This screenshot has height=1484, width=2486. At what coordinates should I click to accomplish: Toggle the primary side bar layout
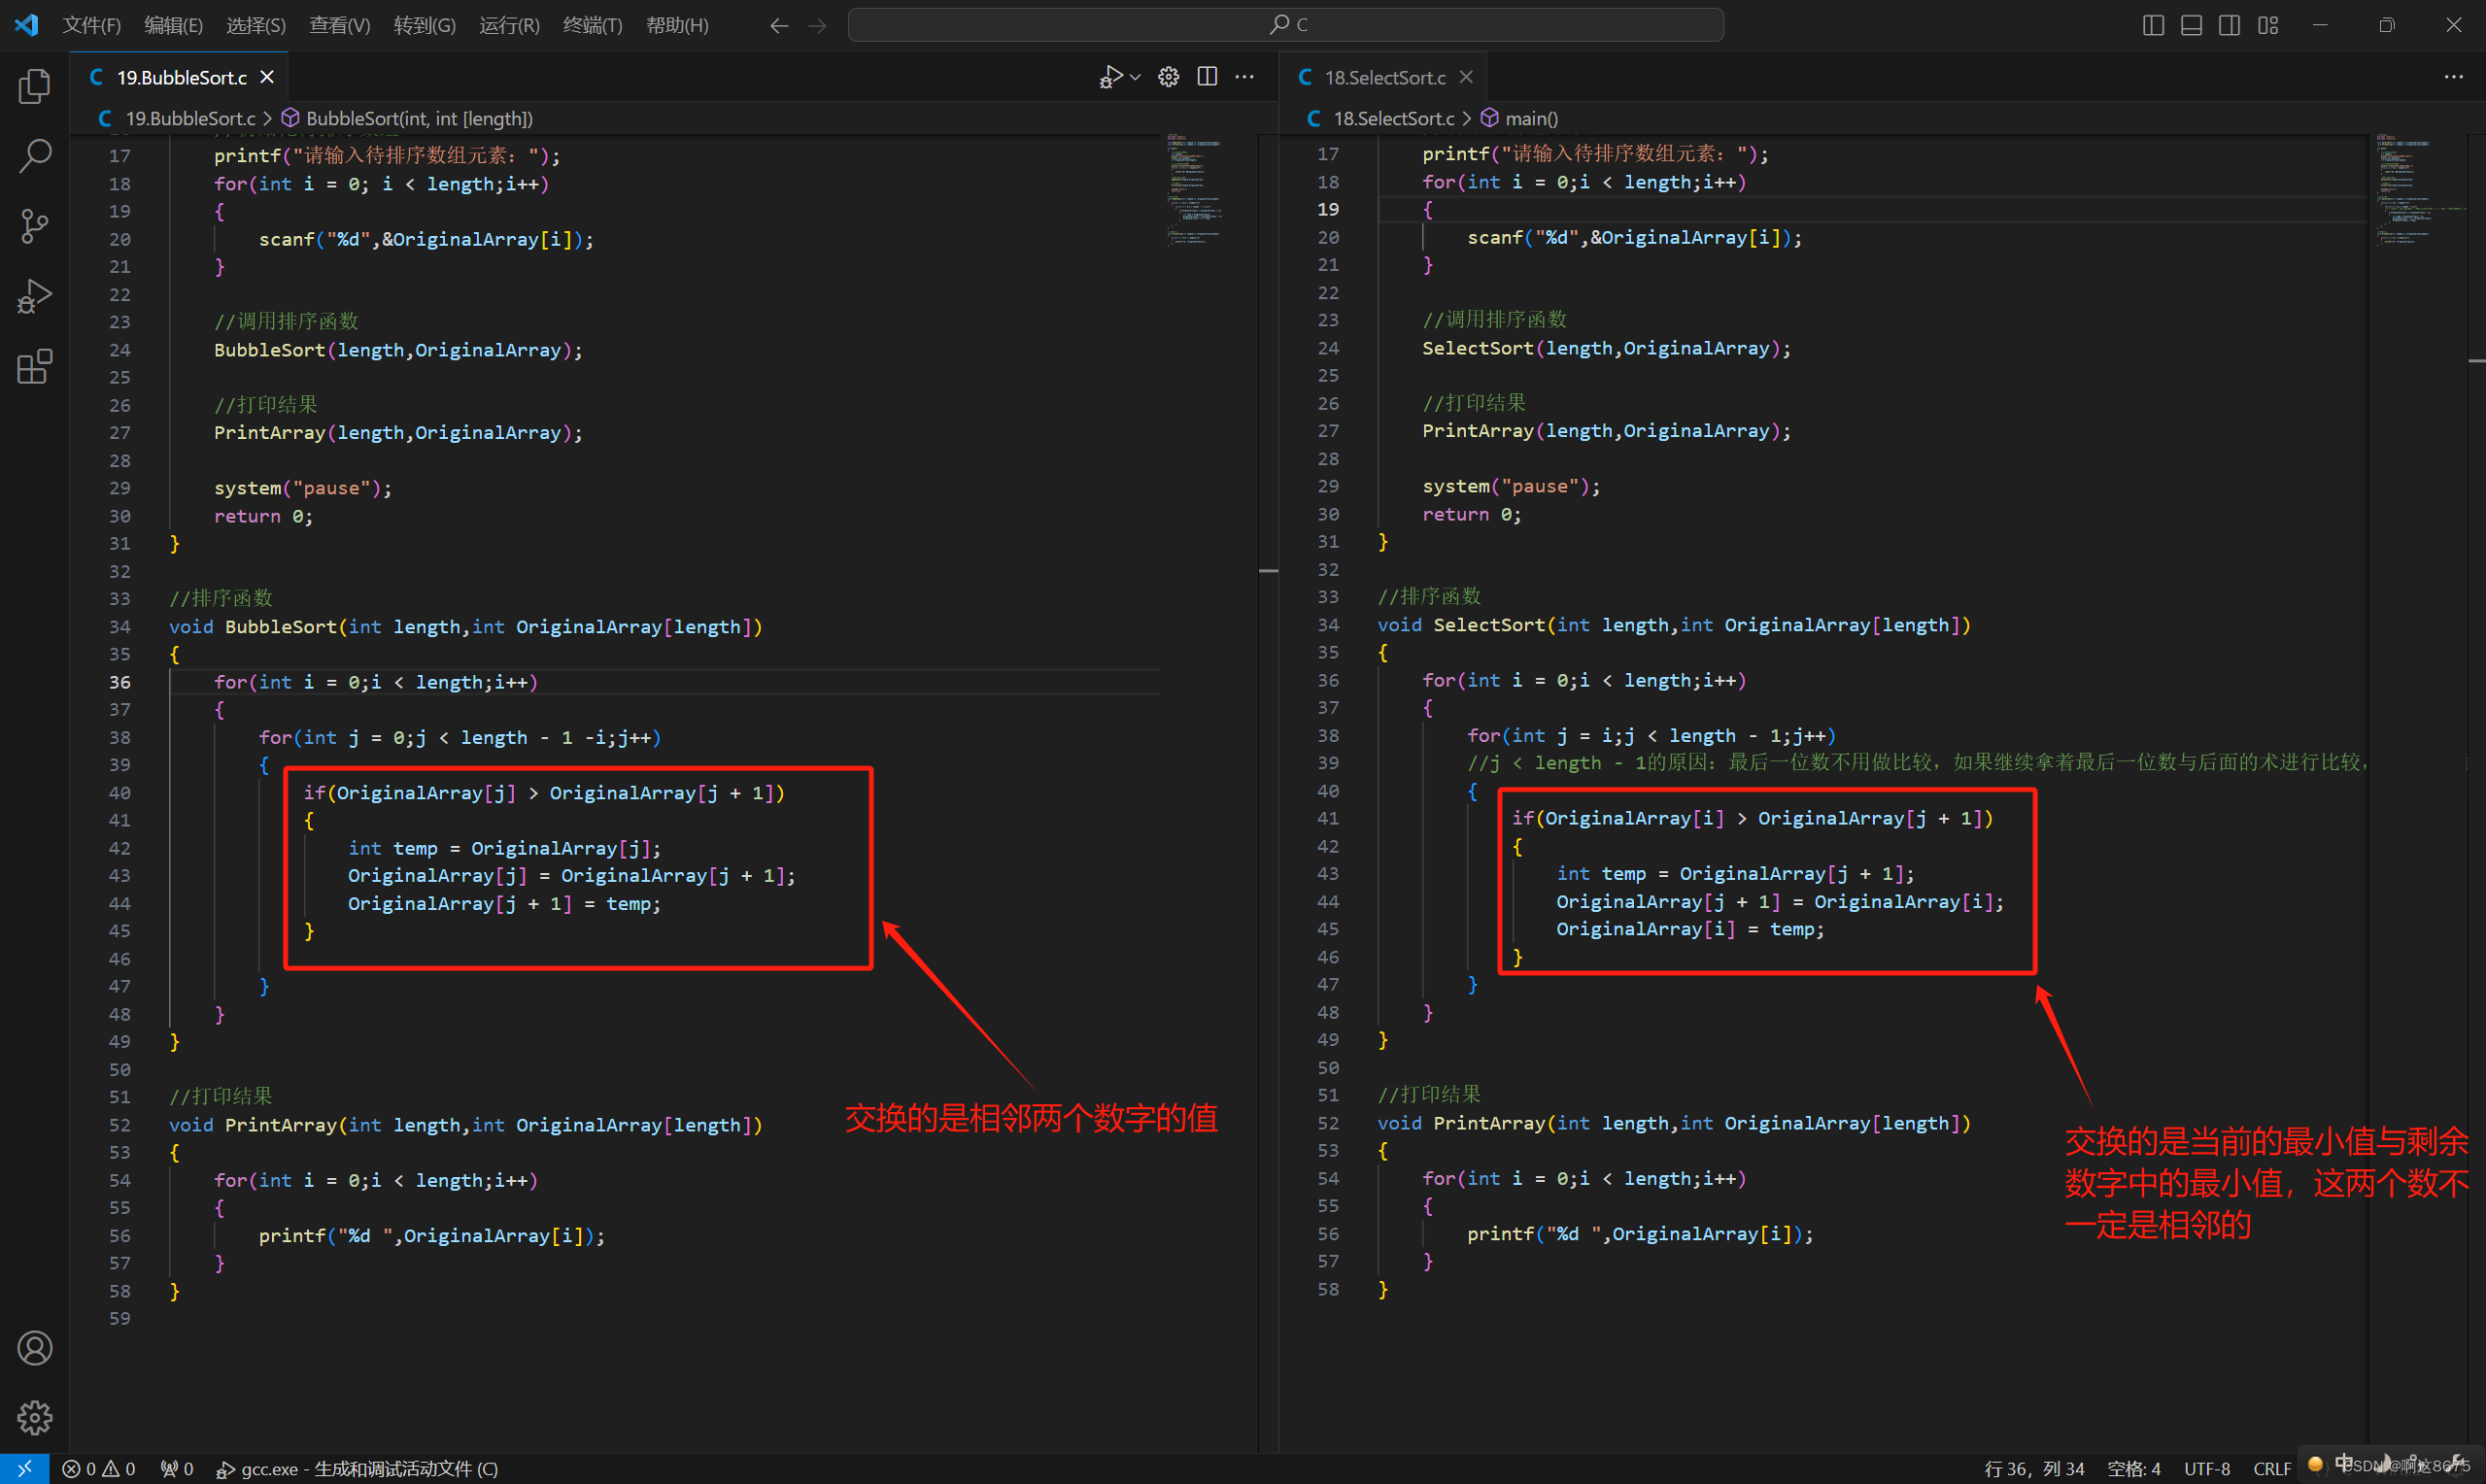(2153, 25)
